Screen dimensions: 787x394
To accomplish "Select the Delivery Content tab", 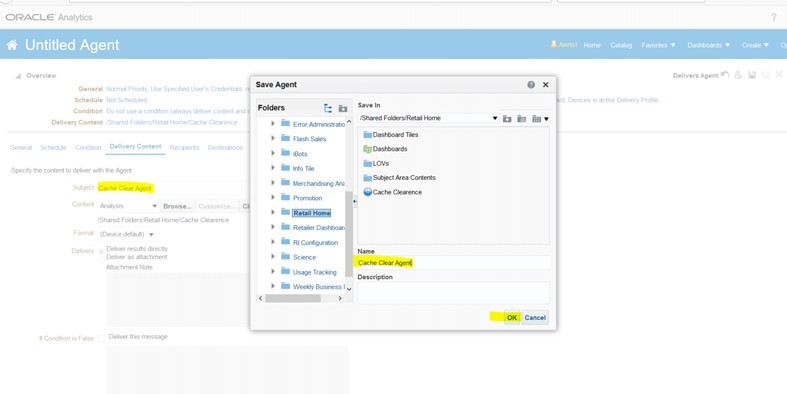I will (x=136, y=147).
